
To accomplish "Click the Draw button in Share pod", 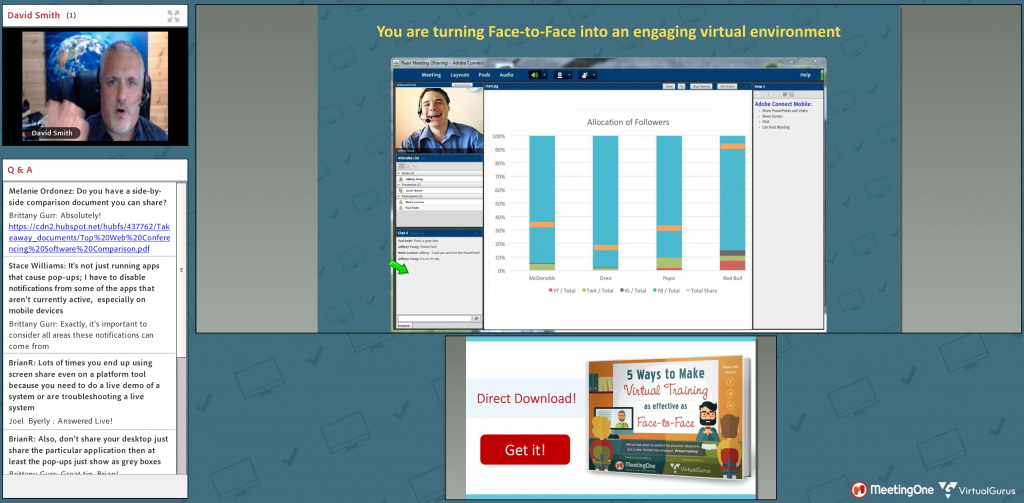I will click(669, 86).
